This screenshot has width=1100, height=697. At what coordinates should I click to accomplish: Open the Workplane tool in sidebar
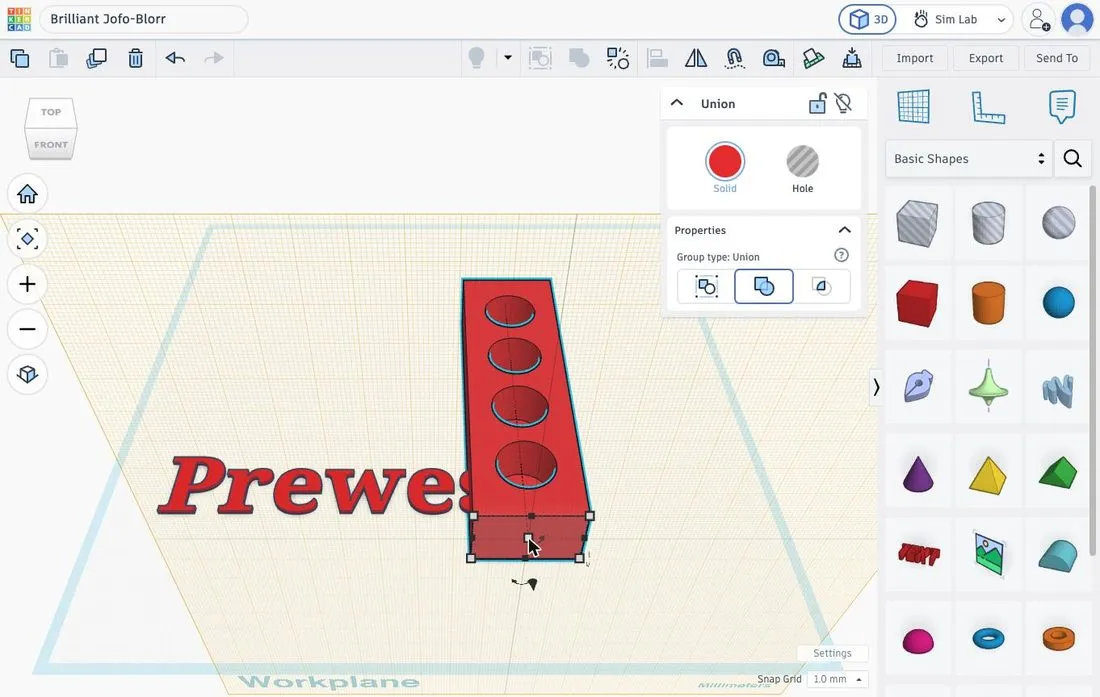pos(913,107)
